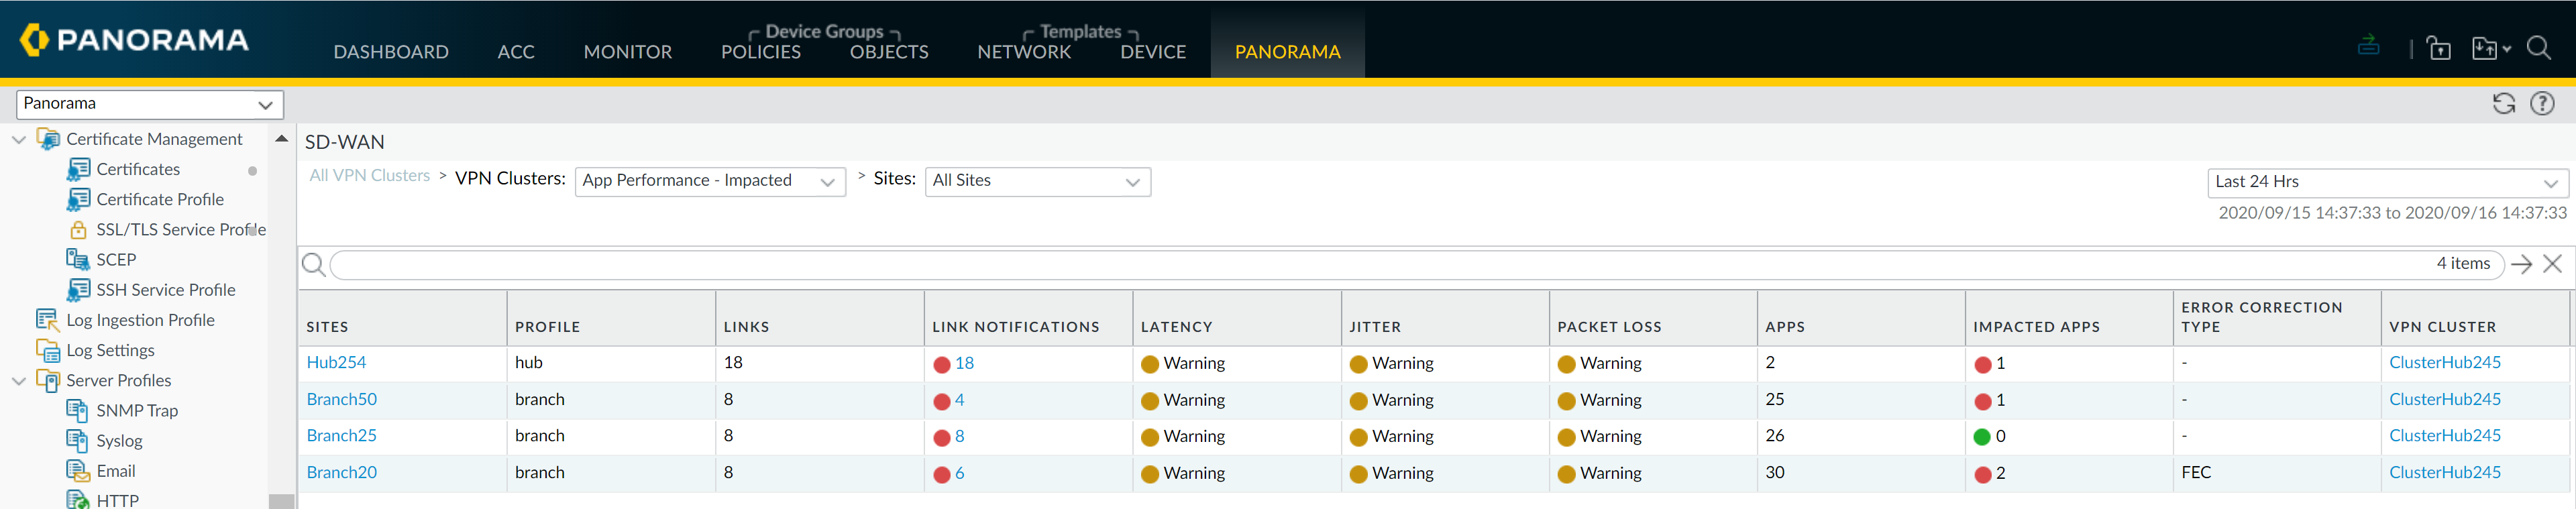Click the search magnifier icon in top bar
This screenshot has width=2576, height=509.
click(2538, 48)
